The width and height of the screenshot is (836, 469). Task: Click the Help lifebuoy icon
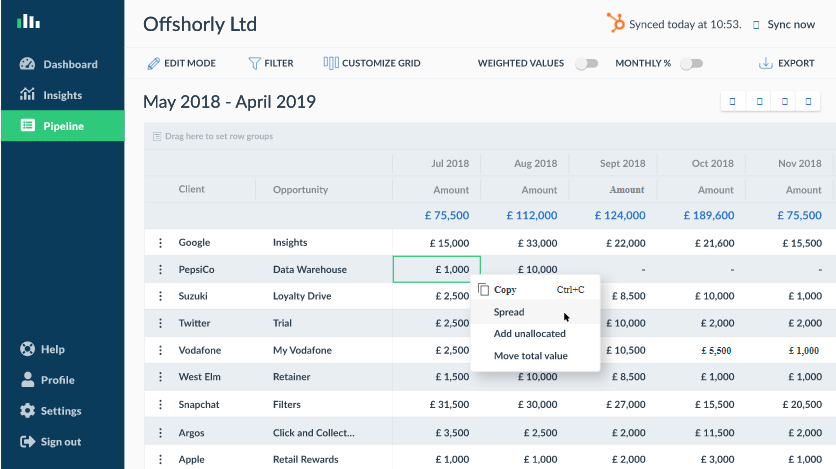coord(27,349)
